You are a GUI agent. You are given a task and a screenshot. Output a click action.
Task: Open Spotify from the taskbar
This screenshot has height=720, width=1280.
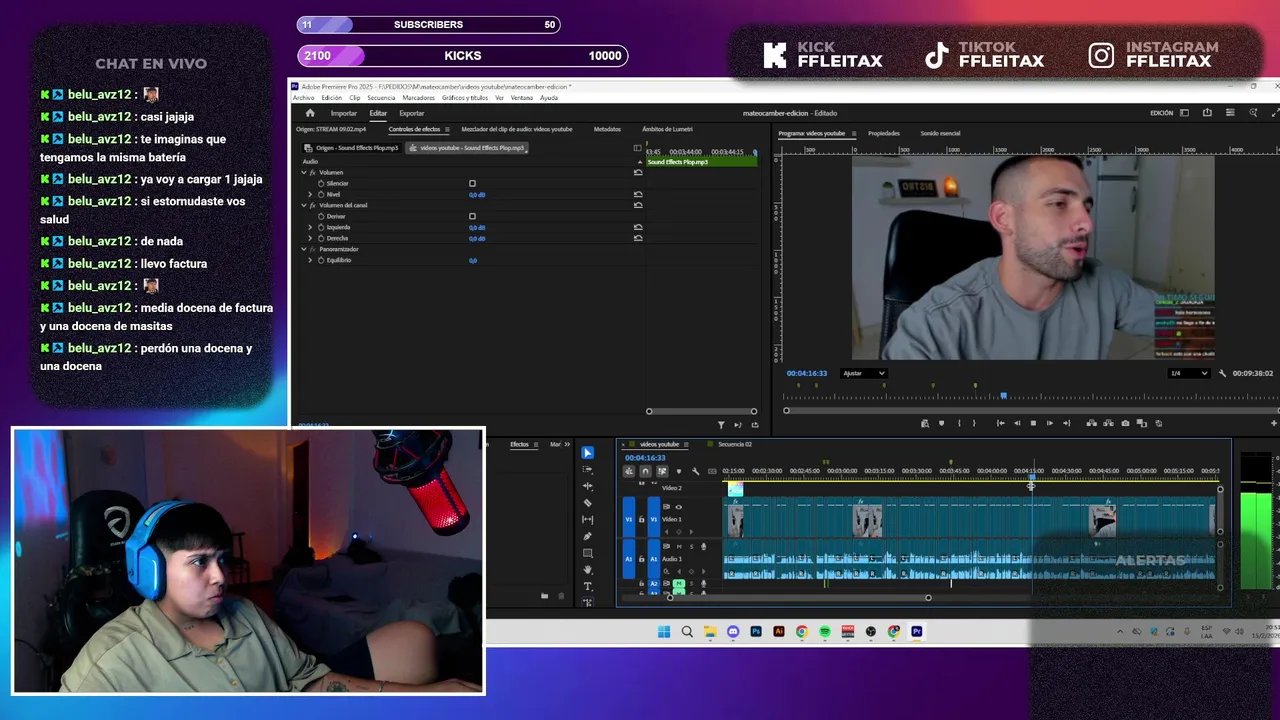(x=825, y=632)
